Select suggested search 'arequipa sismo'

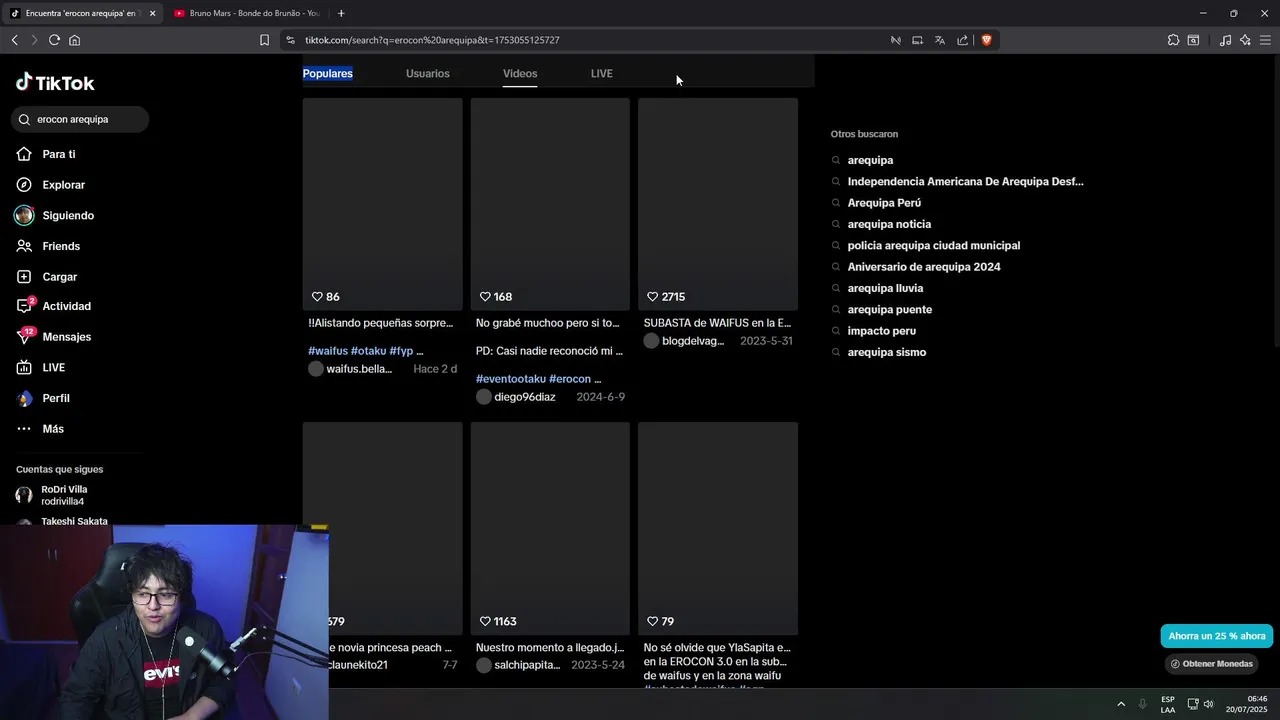tap(887, 352)
